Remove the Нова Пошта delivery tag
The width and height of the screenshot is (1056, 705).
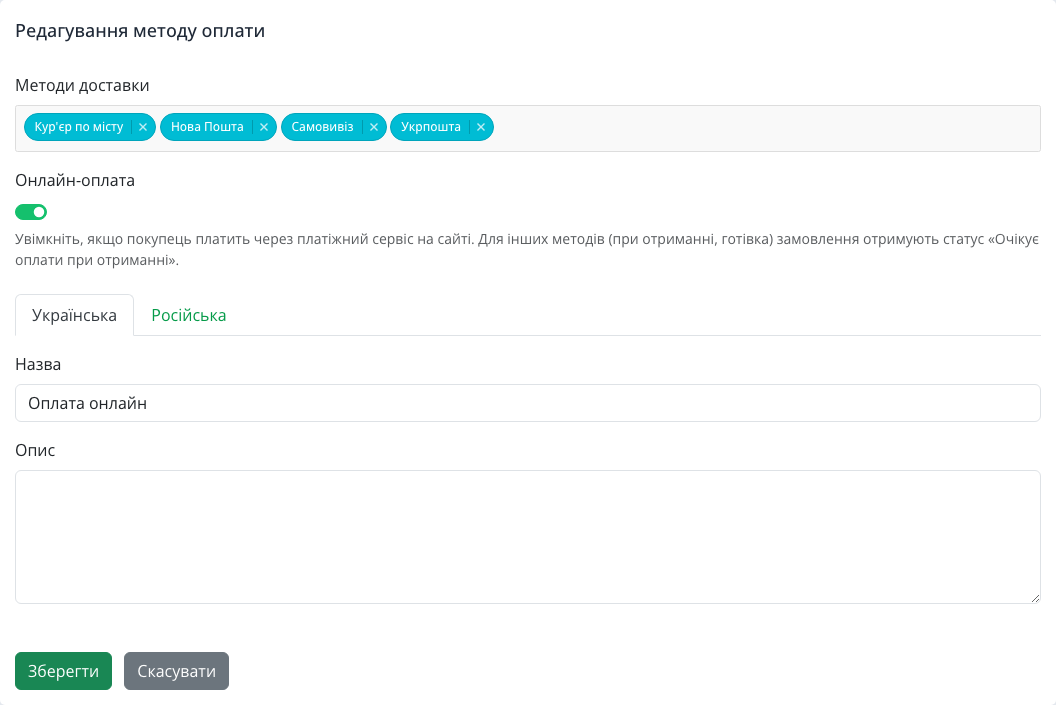(x=264, y=127)
